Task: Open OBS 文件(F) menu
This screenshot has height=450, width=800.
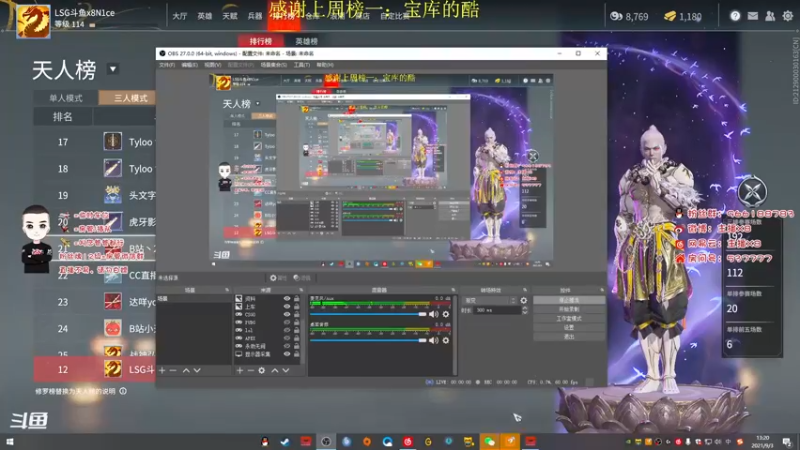Action: (167, 65)
